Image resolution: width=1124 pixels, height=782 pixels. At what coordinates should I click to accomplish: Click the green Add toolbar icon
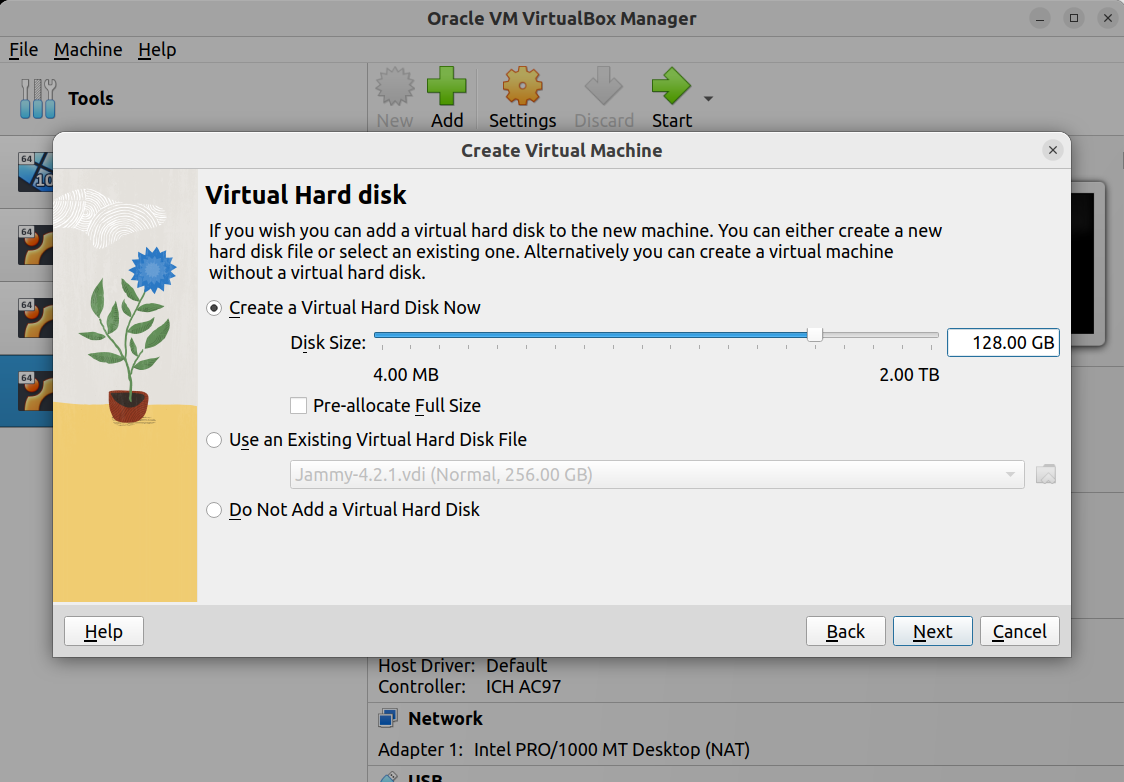click(x=447, y=87)
